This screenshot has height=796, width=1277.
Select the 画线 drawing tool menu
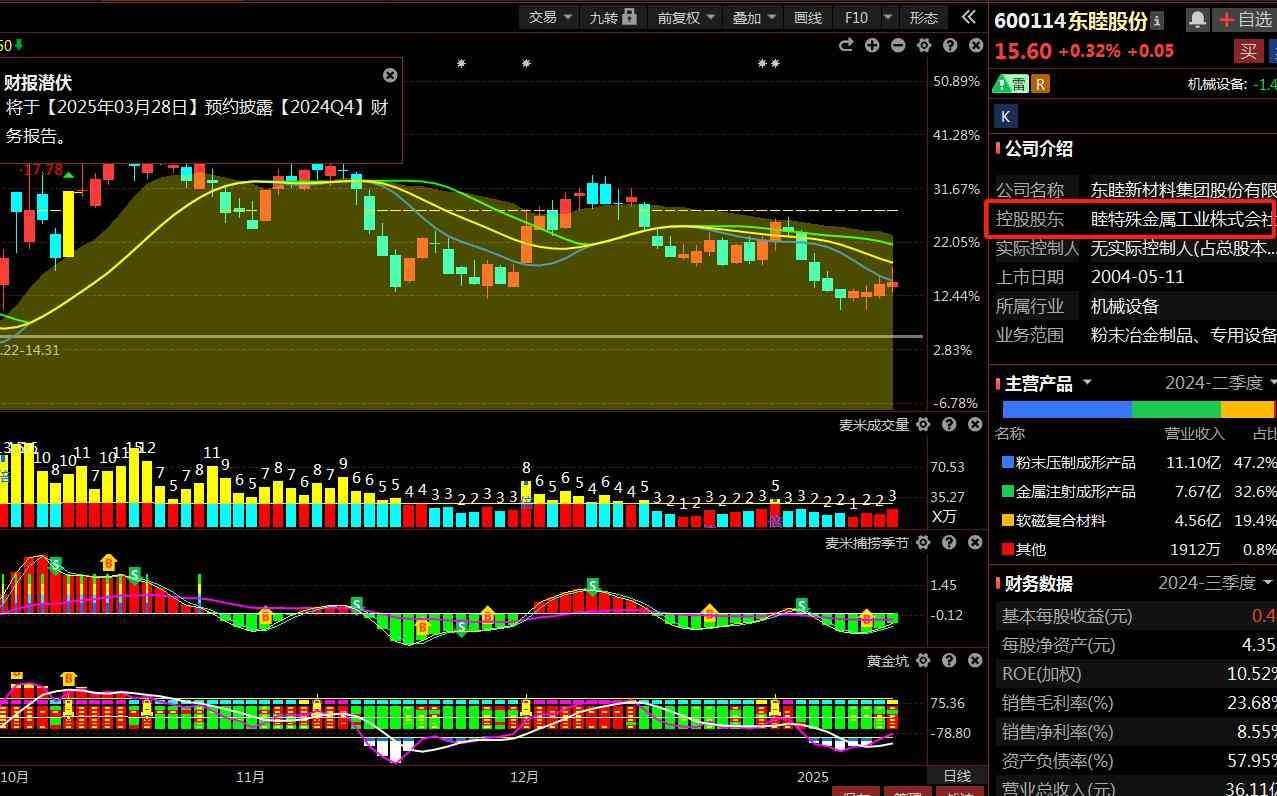(807, 17)
